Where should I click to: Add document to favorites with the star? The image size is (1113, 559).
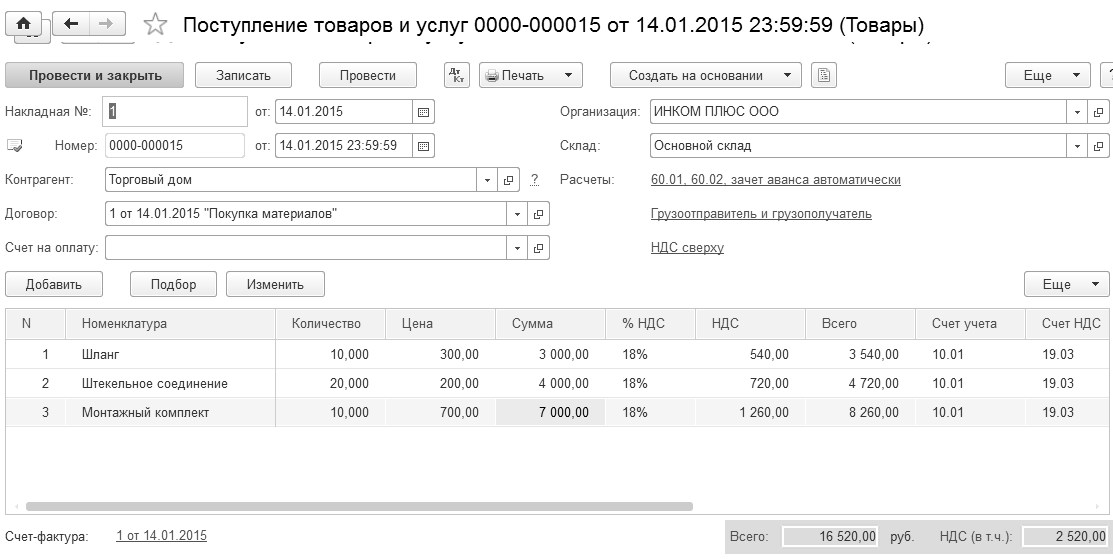(155, 25)
